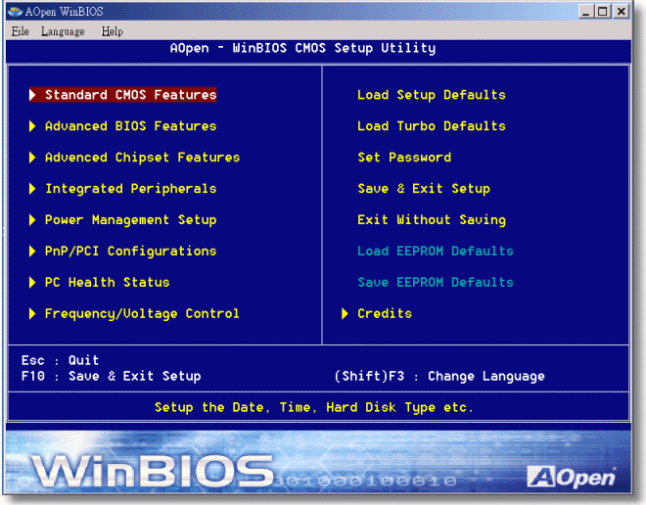This screenshot has height=505, width=646.
Task: Click the WinBIOS logo banner
Action: [x=153, y=470]
